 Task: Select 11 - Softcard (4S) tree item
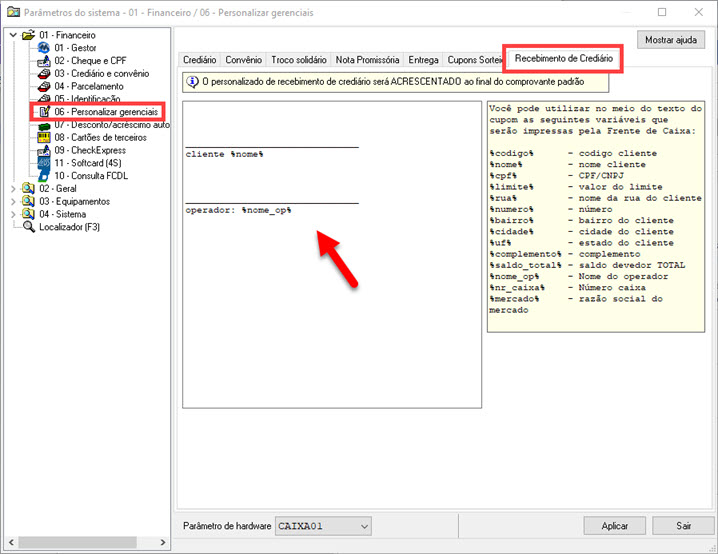(x=88, y=163)
